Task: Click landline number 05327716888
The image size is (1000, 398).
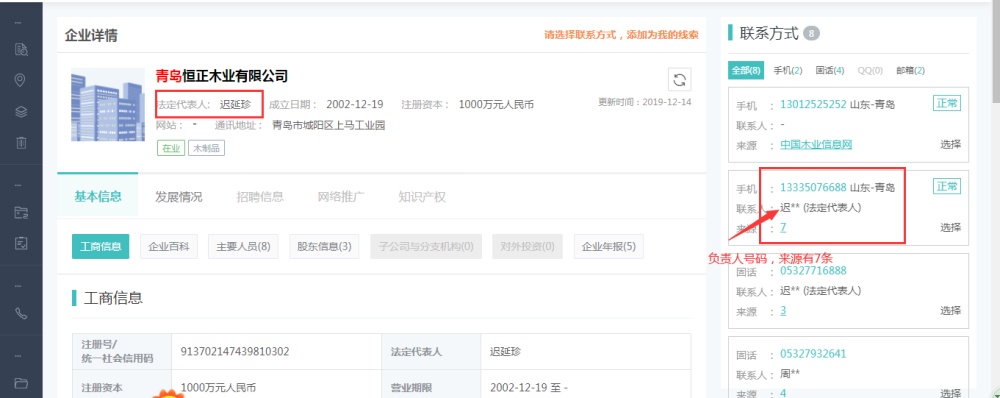Action: coord(813,270)
